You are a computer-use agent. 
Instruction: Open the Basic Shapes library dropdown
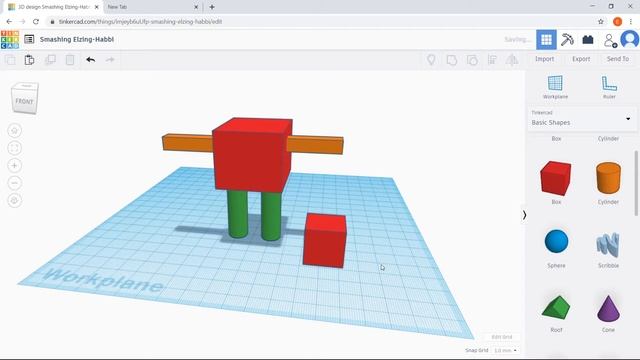point(582,119)
